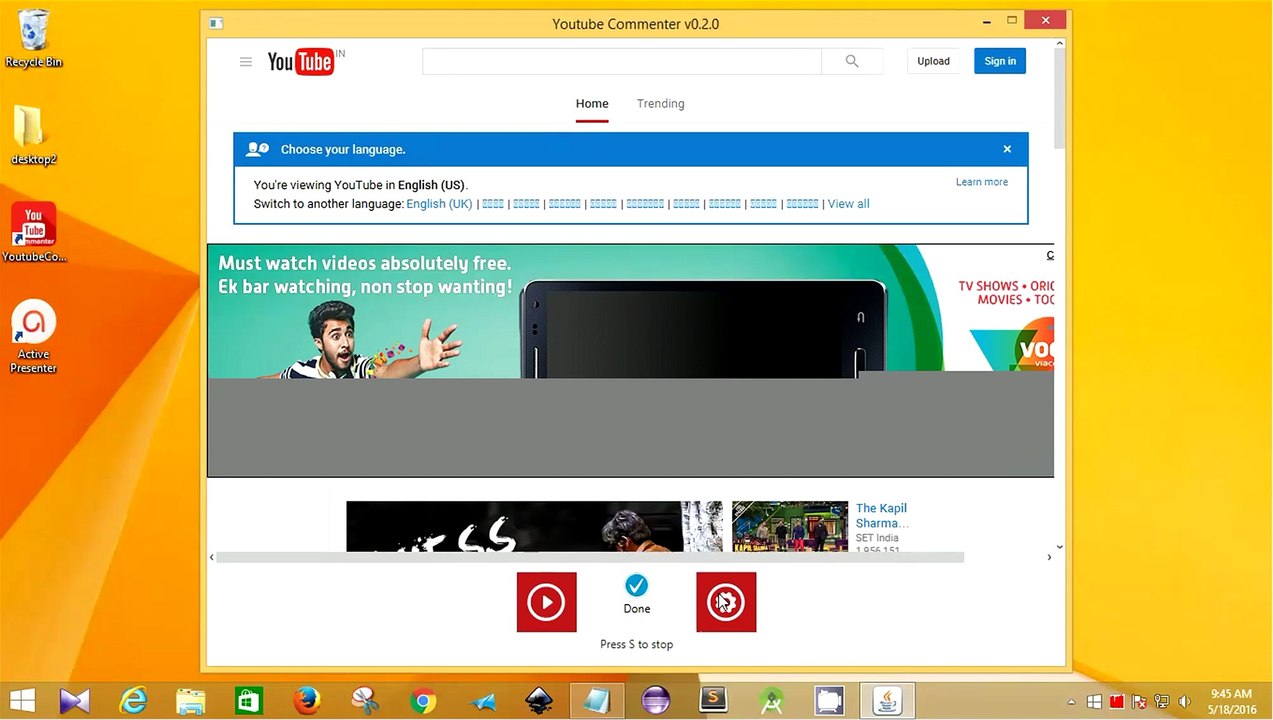Click The Kapil Sharma show thumbnail
Image resolution: width=1273 pixels, height=720 pixels.
point(790,526)
